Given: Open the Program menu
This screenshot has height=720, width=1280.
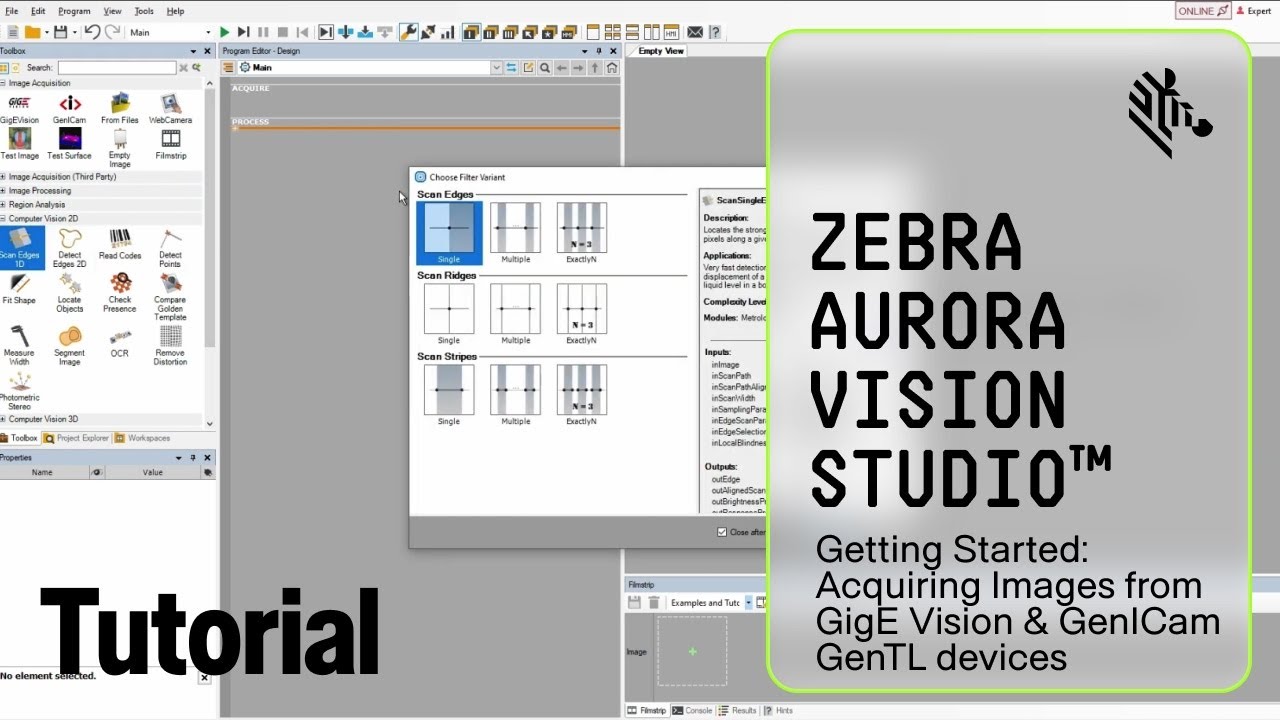Looking at the screenshot, I should [x=74, y=11].
